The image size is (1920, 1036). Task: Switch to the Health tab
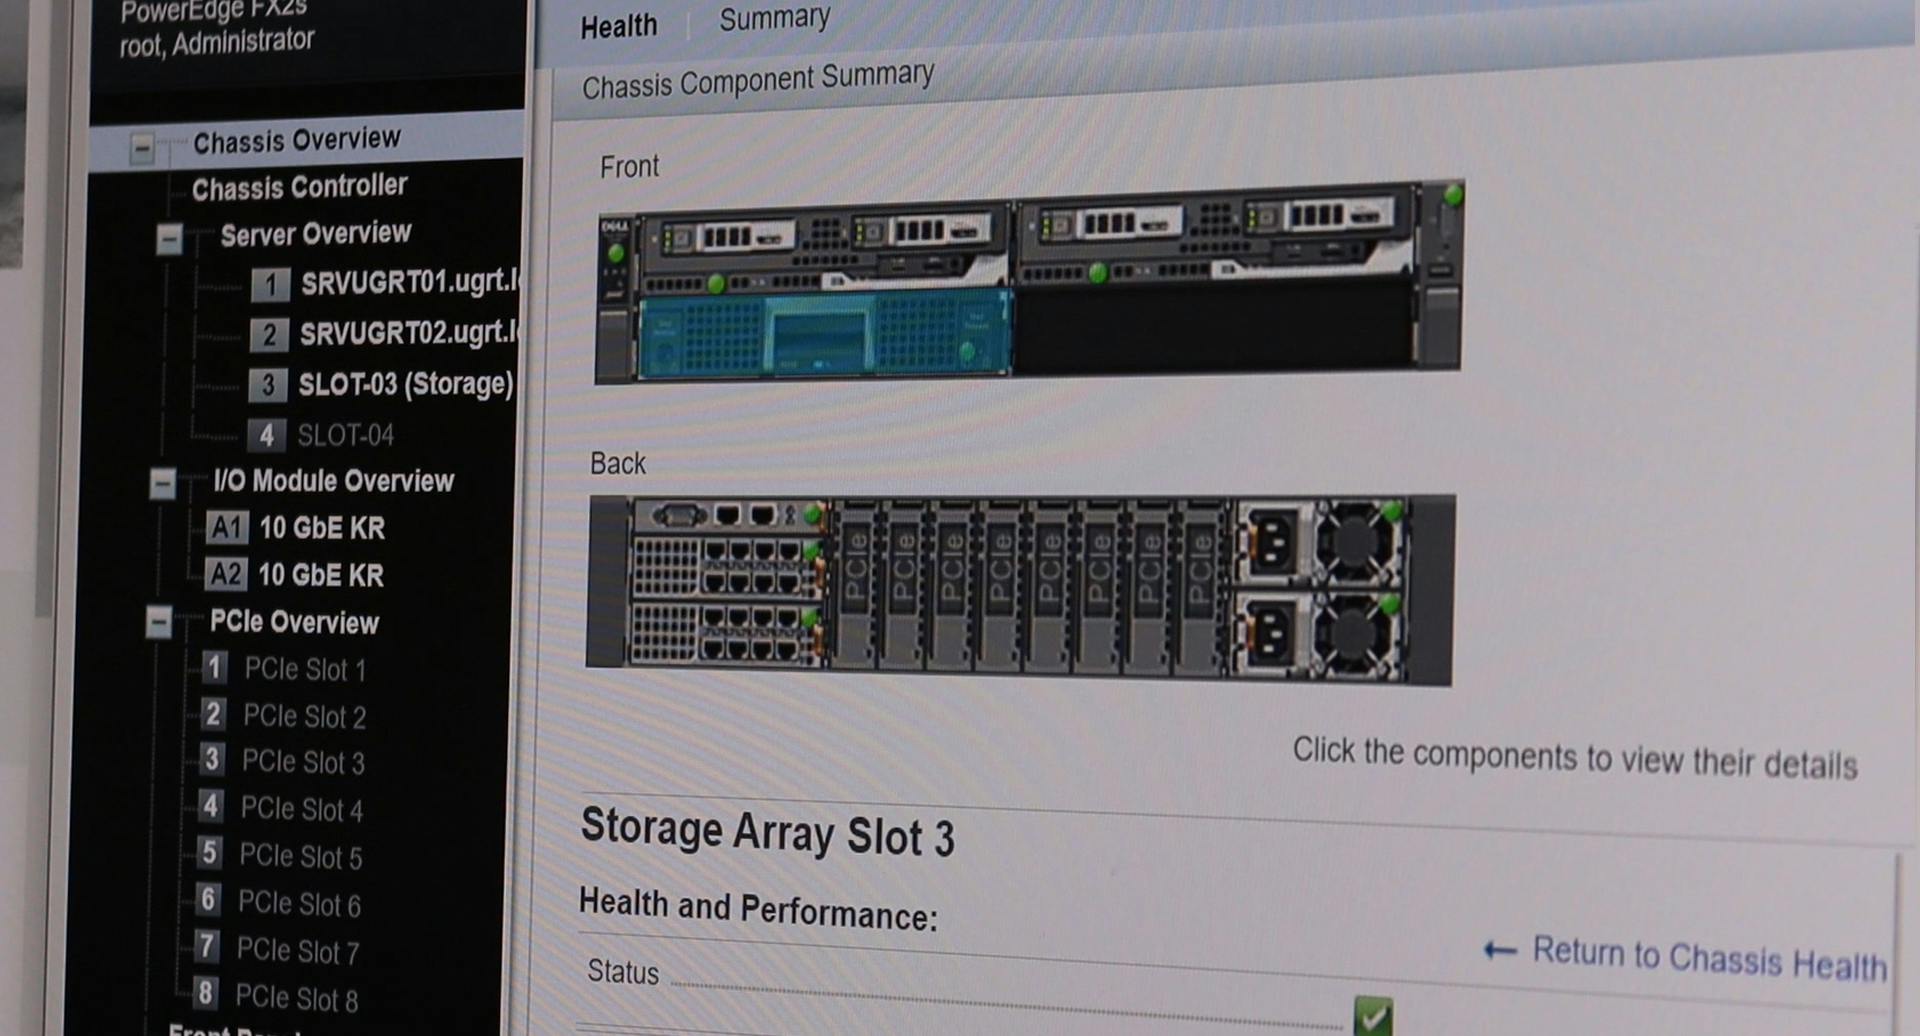click(x=619, y=25)
